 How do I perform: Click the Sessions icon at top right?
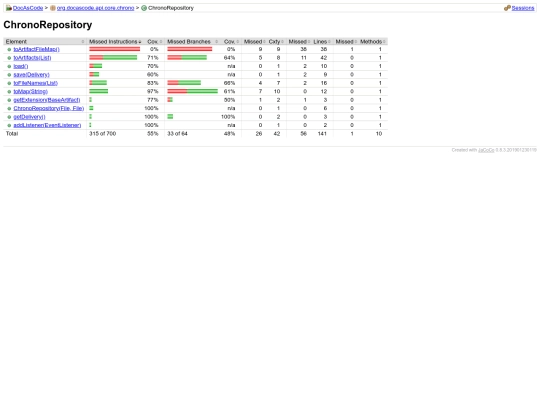tap(507, 8)
